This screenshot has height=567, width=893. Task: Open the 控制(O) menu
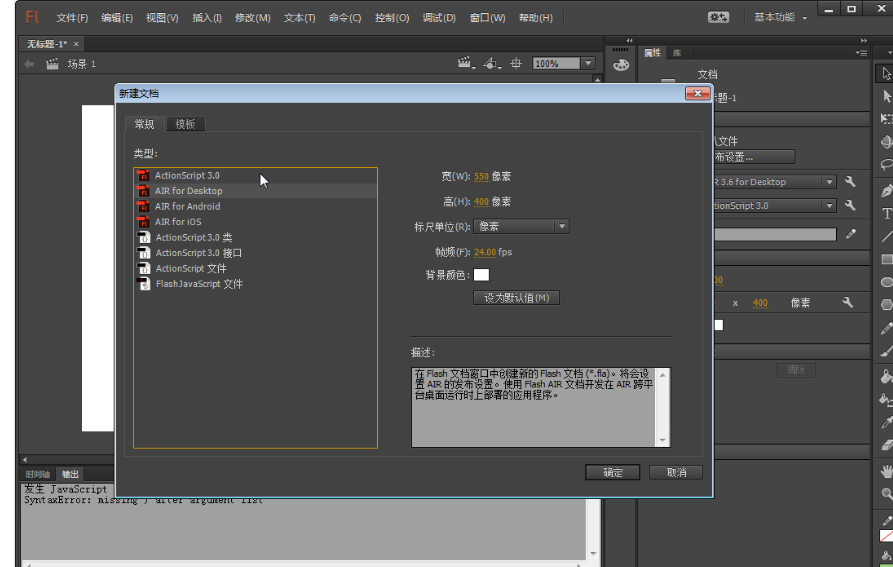(x=392, y=18)
